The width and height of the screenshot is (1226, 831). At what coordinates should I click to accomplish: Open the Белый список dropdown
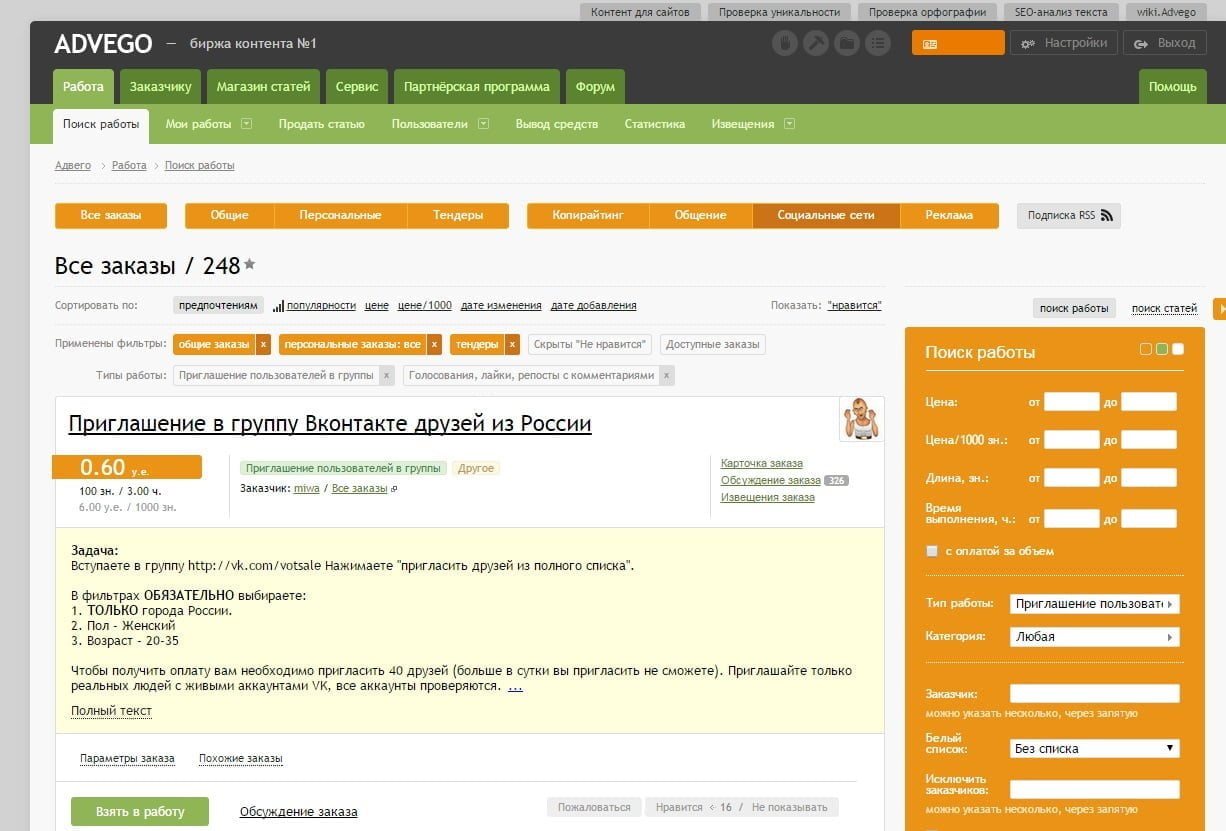(x=1094, y=748)
